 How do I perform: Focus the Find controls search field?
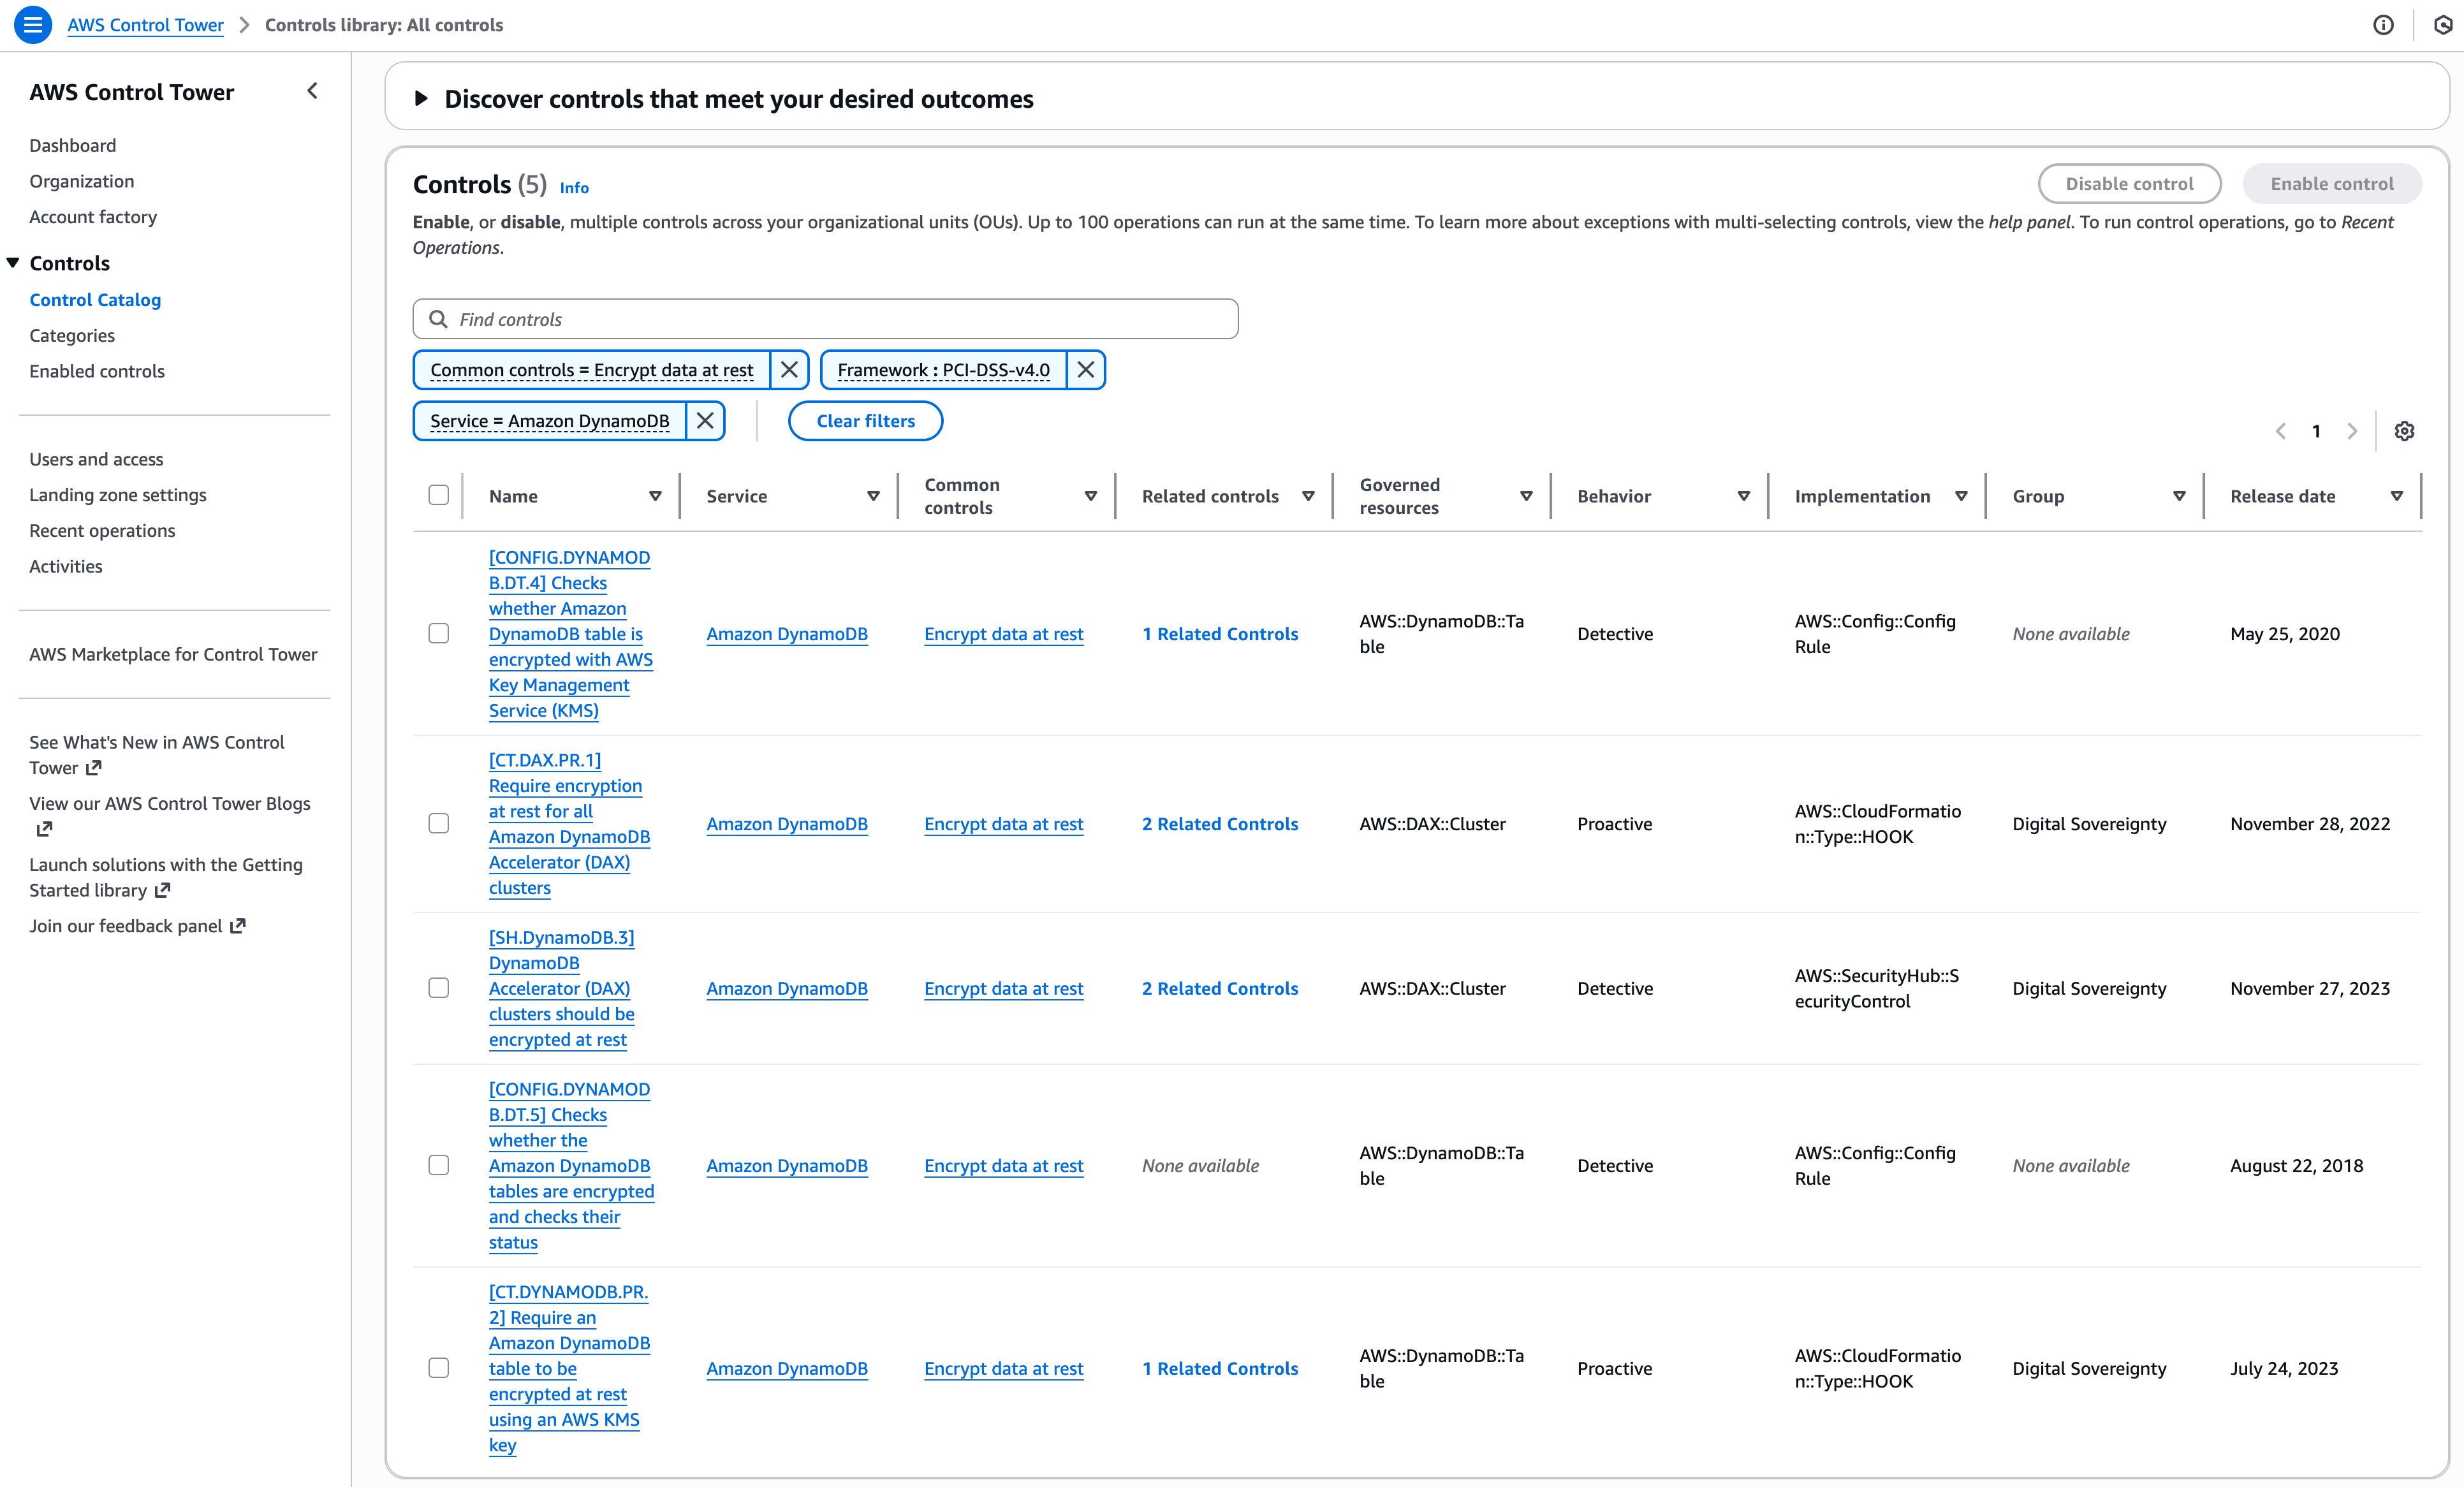click(x=825, y=319)
